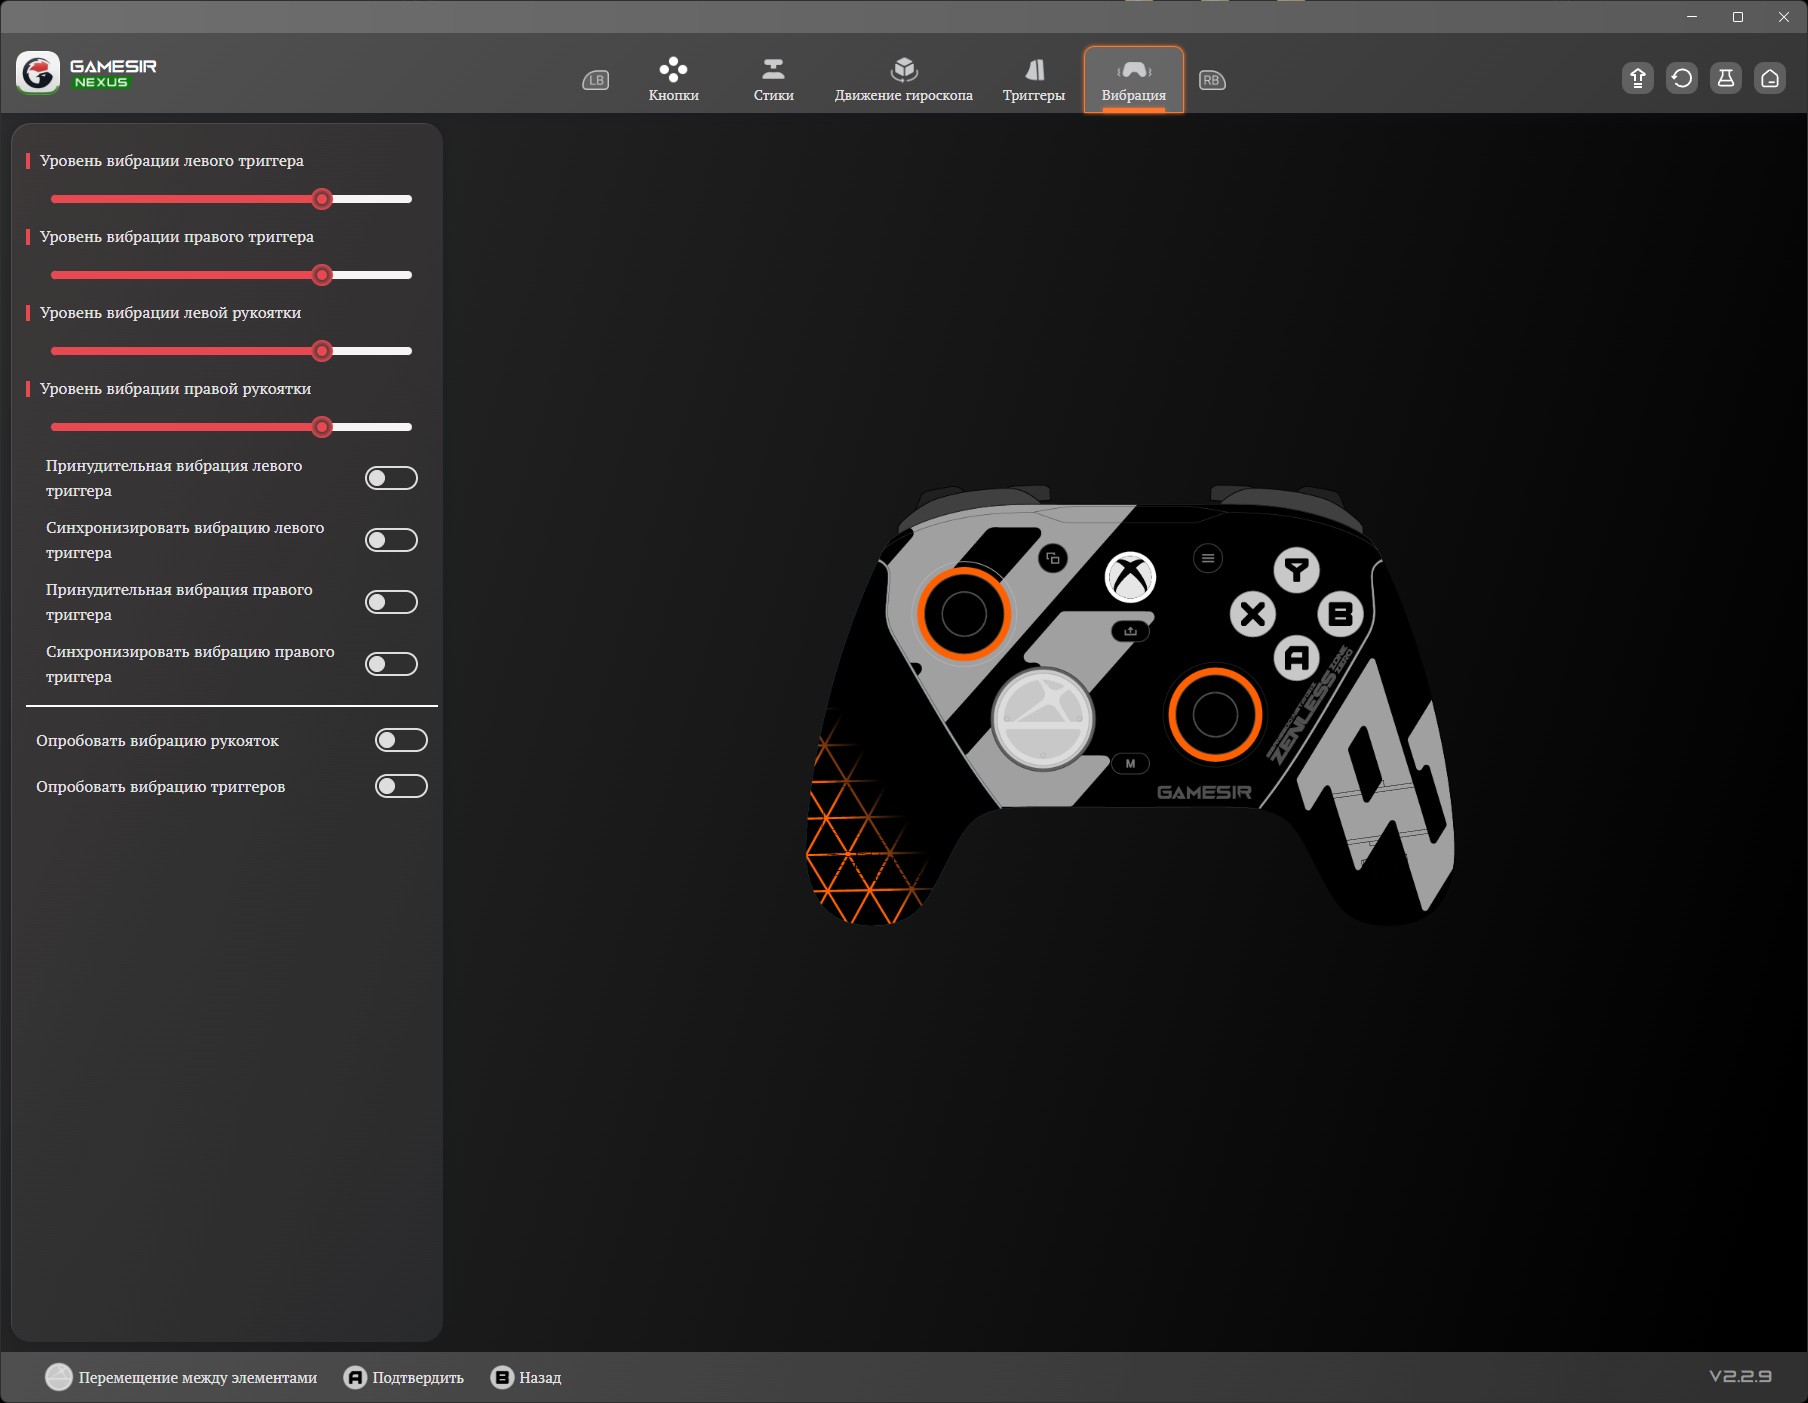Click the LB bumper icon
The width and height of the screenshot is (1808, 1403).
click(x=596, y=80)
